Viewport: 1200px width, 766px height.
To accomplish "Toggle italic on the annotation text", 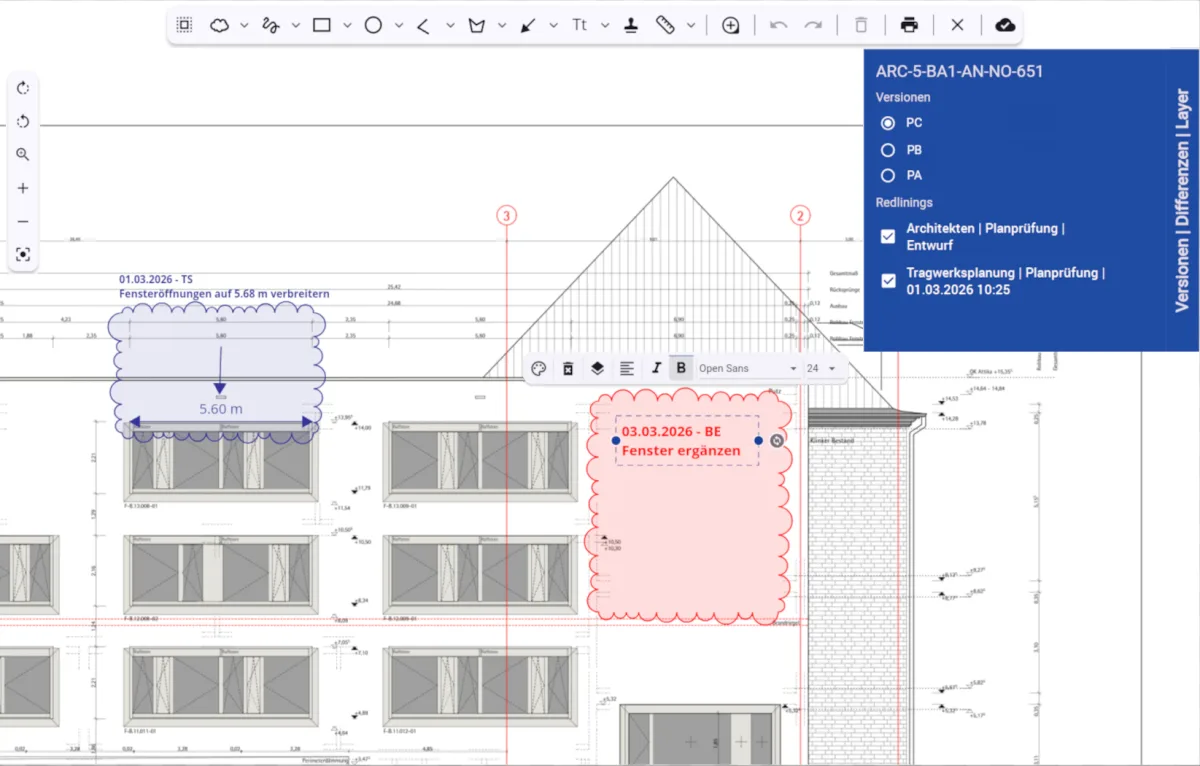I will 656,368.
